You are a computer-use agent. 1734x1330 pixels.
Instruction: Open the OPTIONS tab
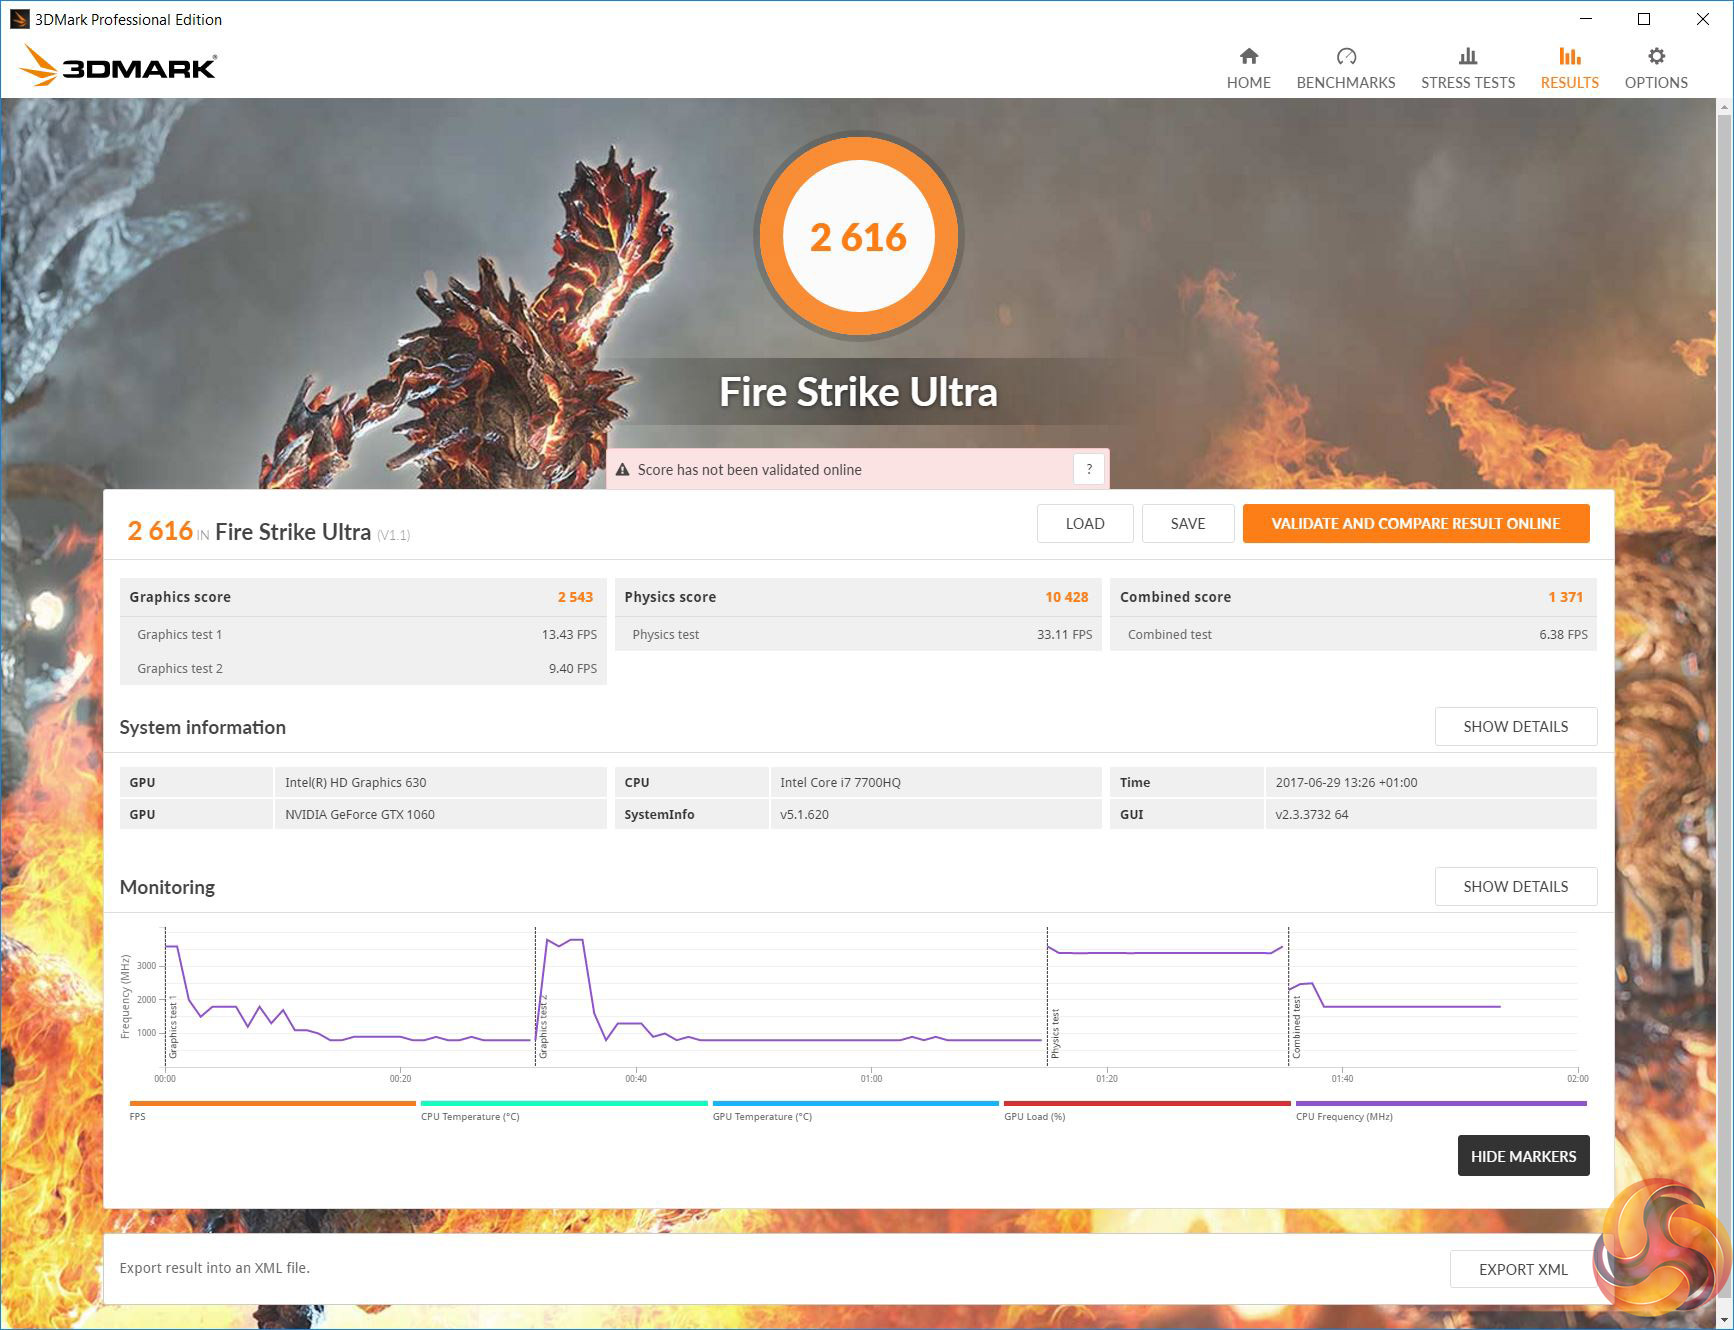1656,83
